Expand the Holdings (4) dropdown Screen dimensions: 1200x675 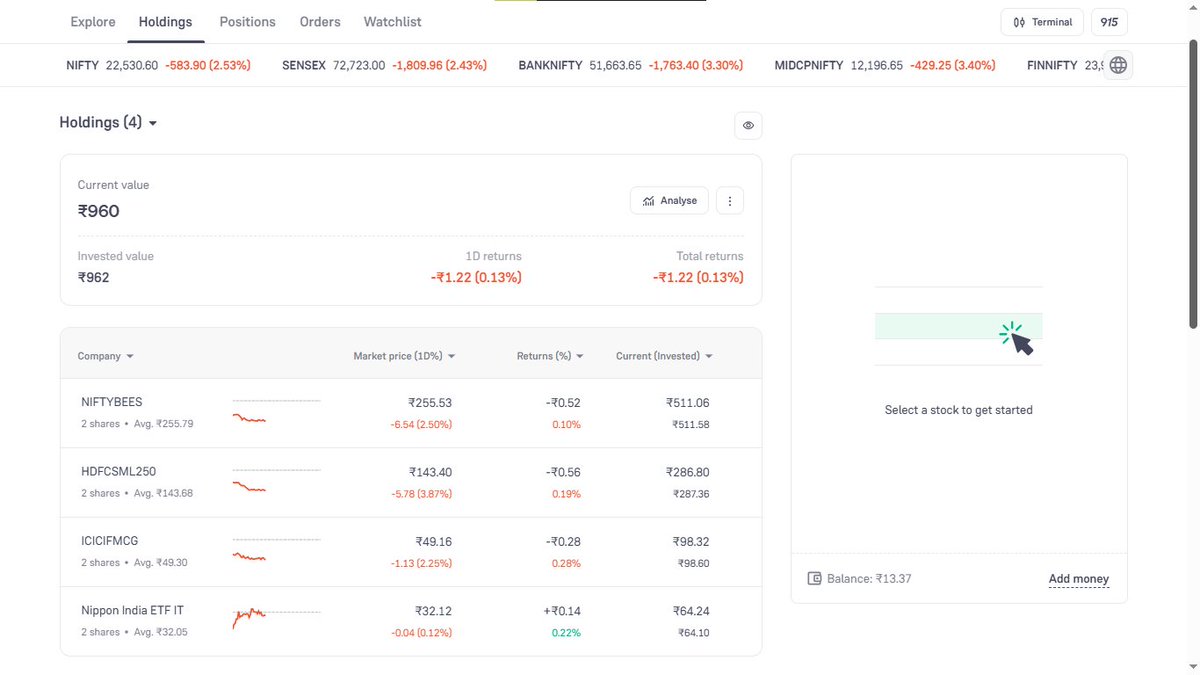click(x=108, y=122)
